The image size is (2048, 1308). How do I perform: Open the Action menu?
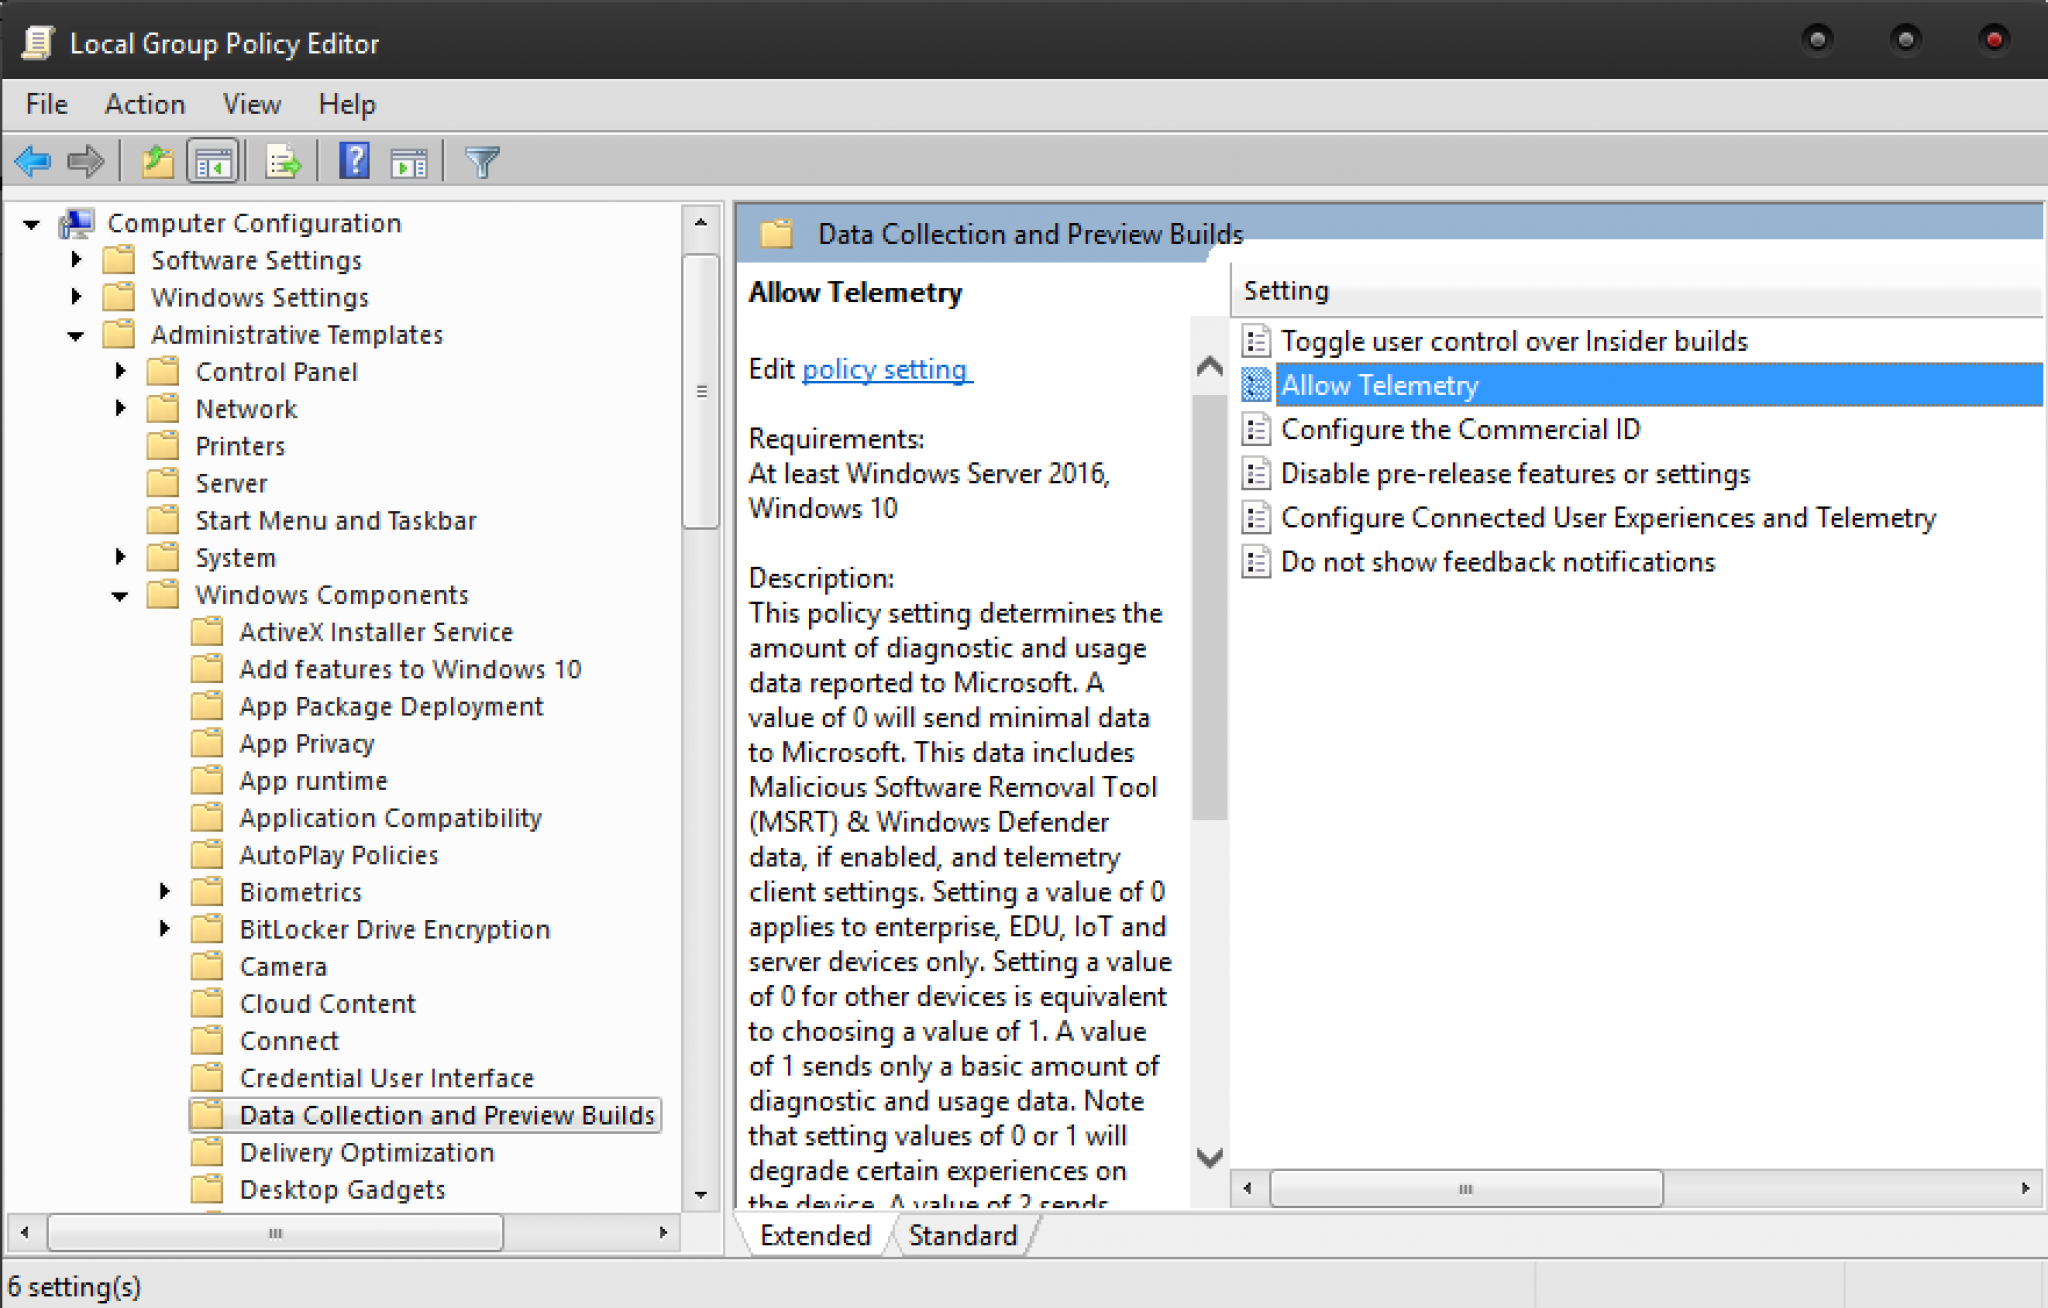[x=145, y=104]
